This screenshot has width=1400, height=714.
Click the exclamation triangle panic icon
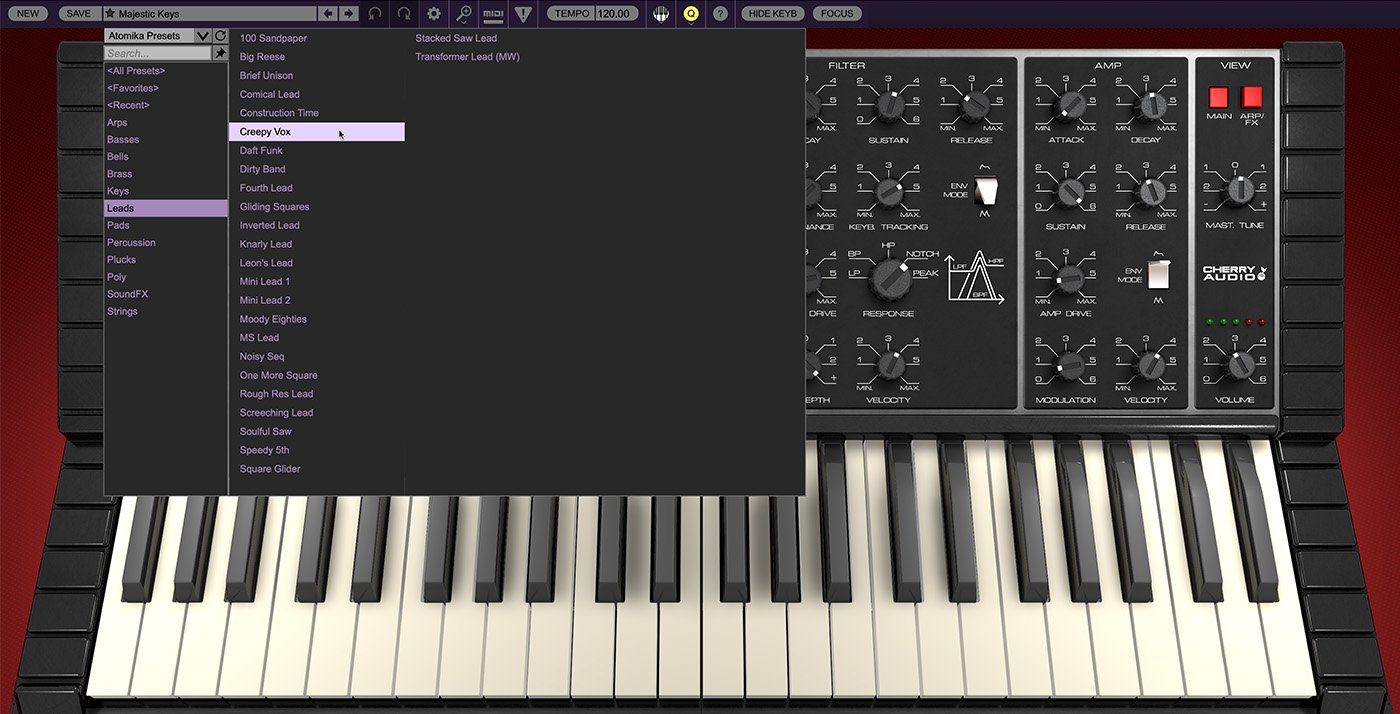[521, 13]
